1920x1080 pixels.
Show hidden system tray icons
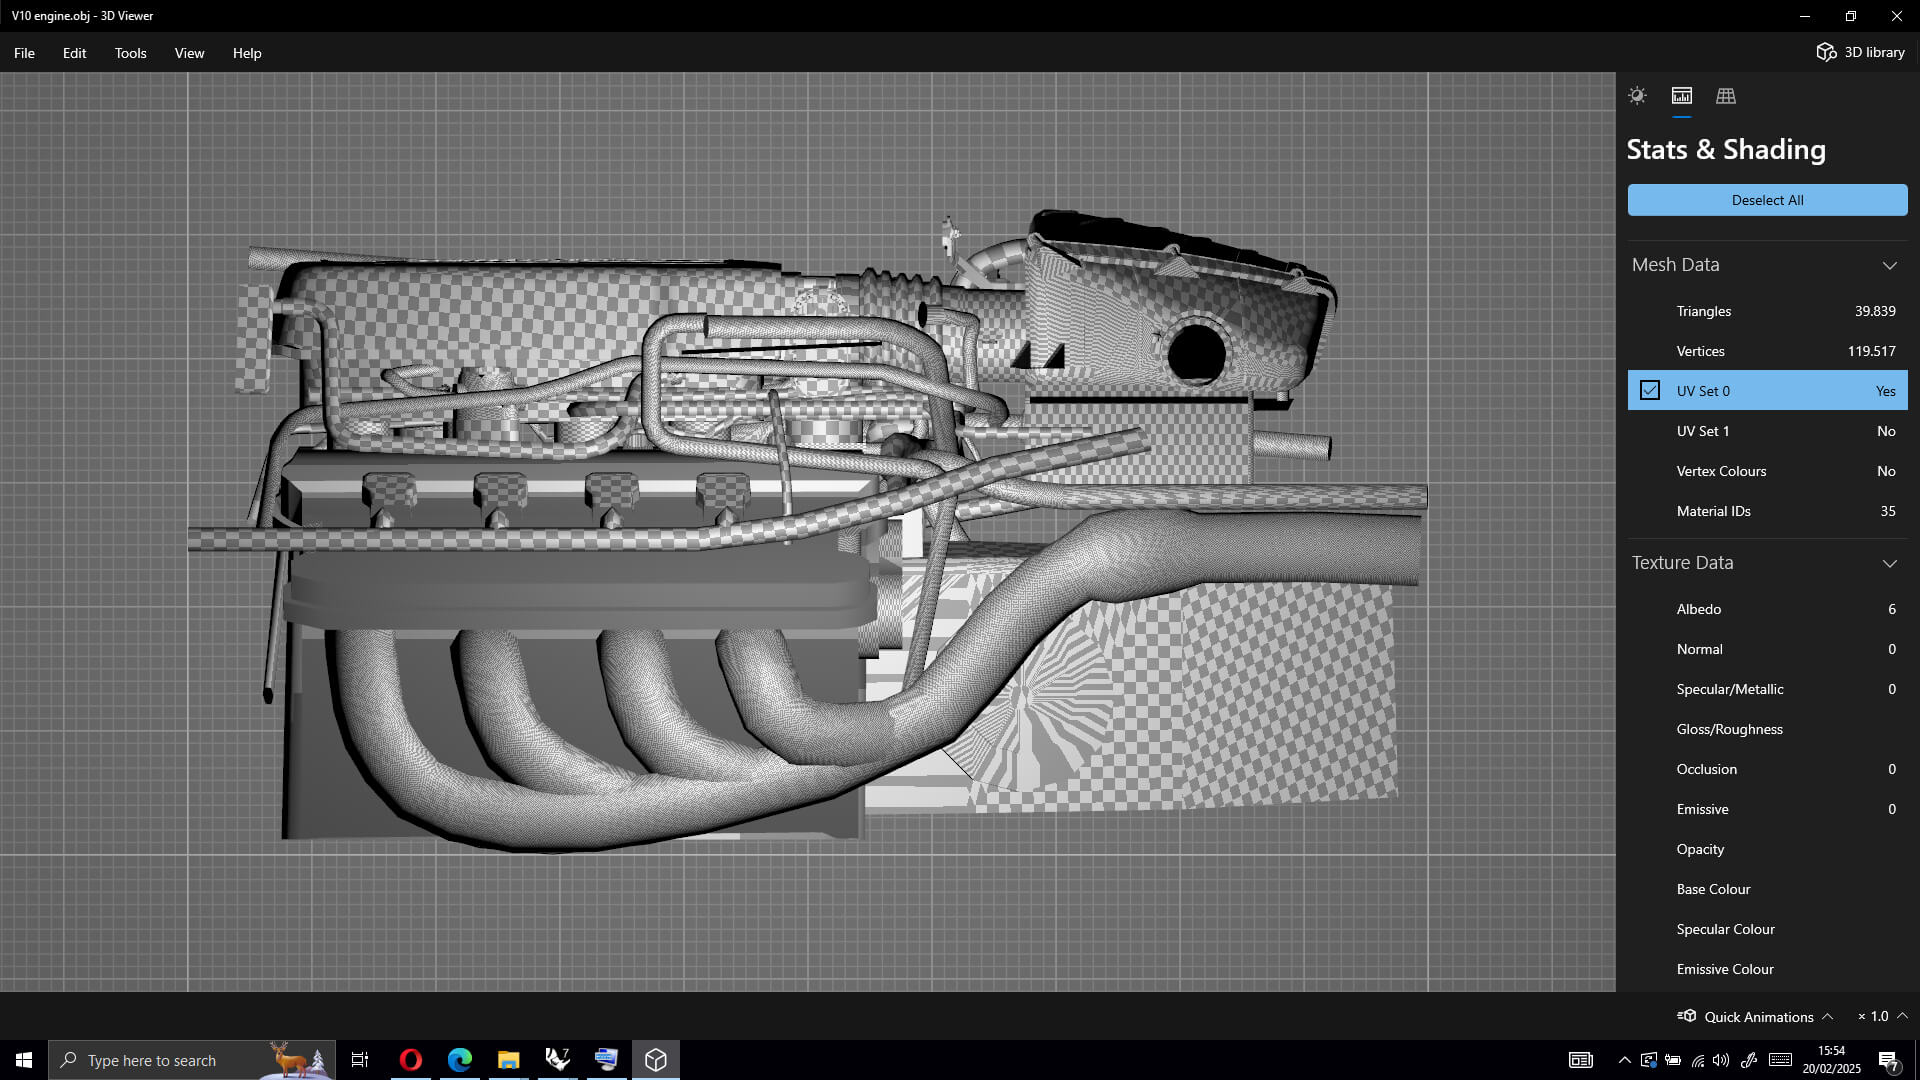click(x=1624, y=1060)
